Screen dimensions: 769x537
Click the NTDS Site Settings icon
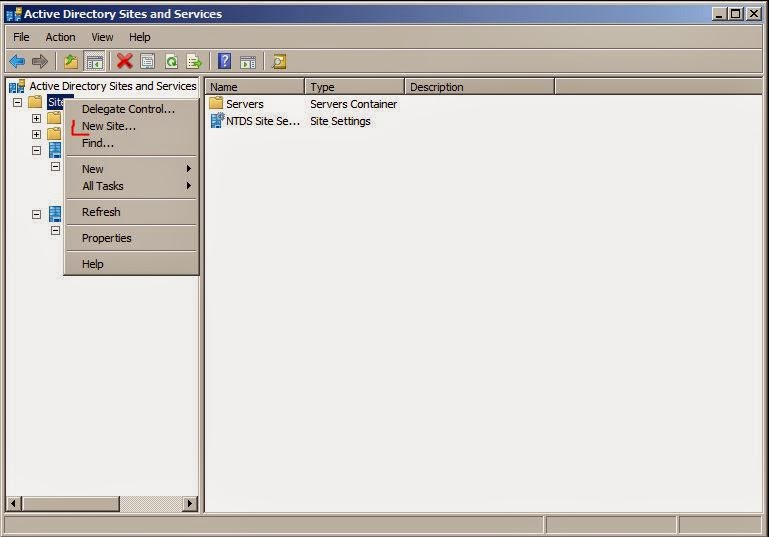[217, 120]
